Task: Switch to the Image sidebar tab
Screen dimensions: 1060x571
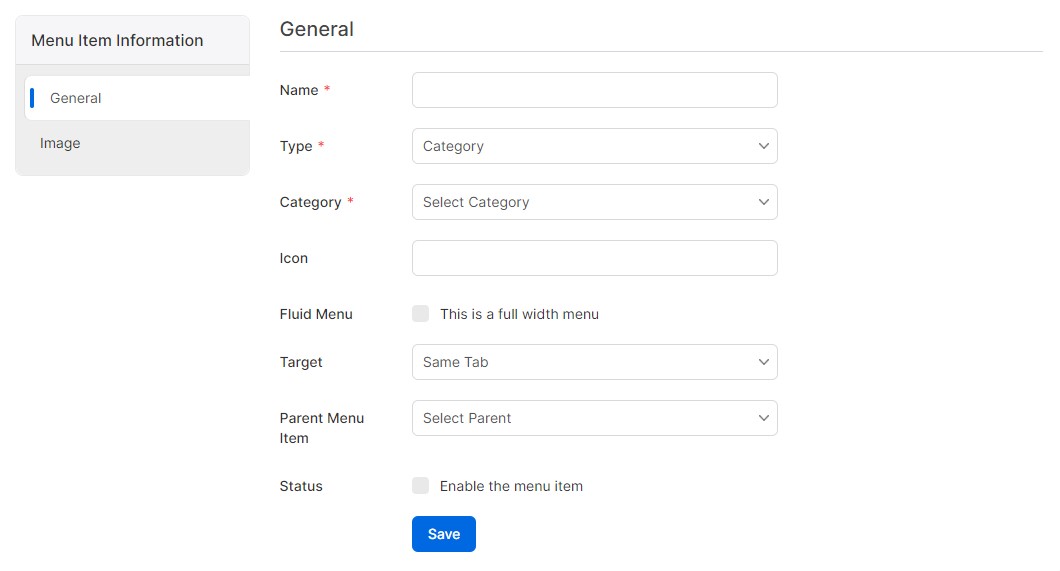Action: (60, 143)
